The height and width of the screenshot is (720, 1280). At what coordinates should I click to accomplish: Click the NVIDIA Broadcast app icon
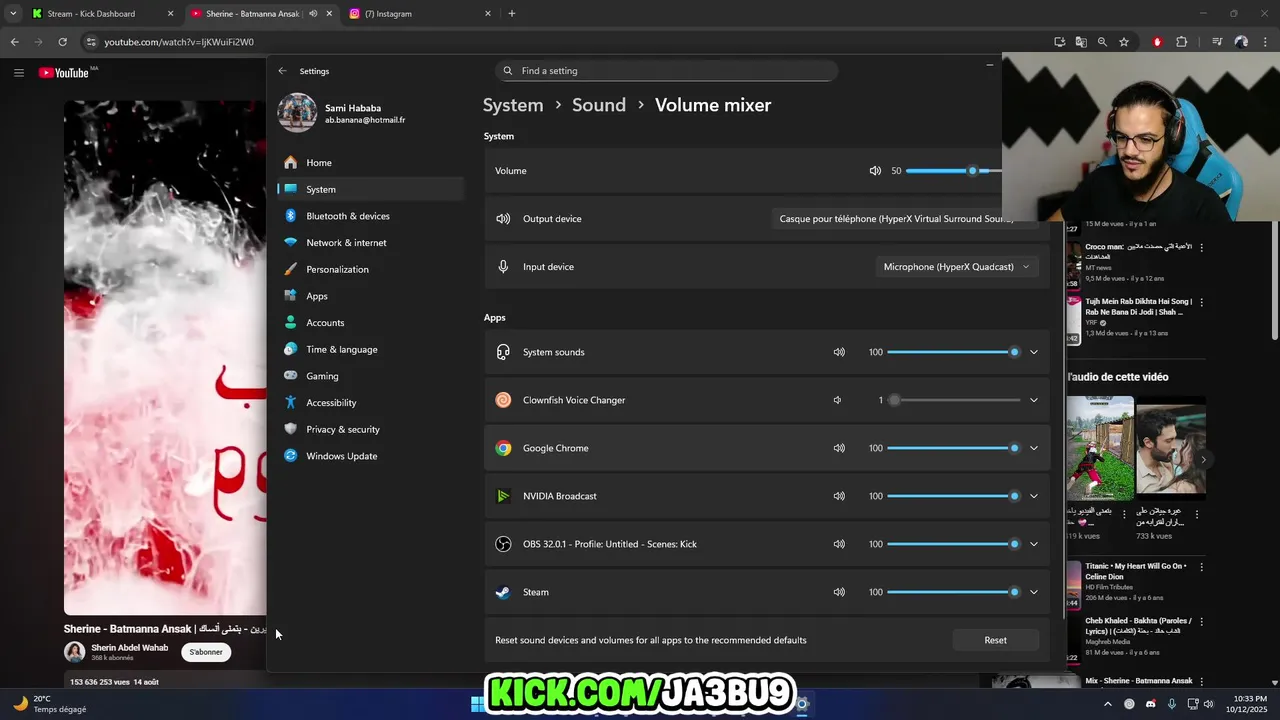(503, 496)
